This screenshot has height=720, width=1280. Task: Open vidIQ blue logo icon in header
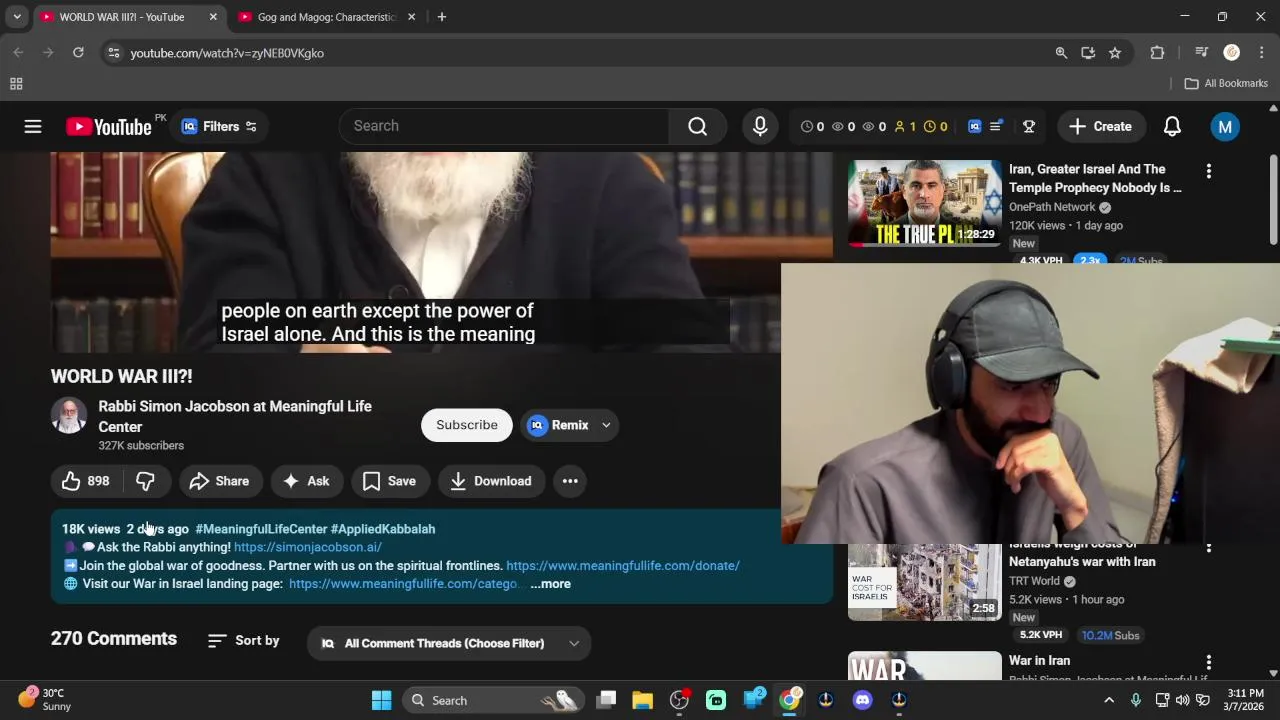(x=974, y=127)
